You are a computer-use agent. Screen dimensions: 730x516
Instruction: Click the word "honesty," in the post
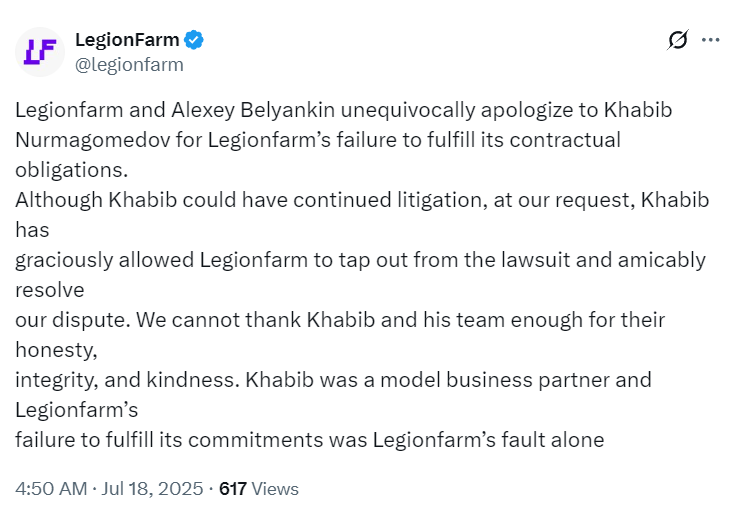coord(55,350)
